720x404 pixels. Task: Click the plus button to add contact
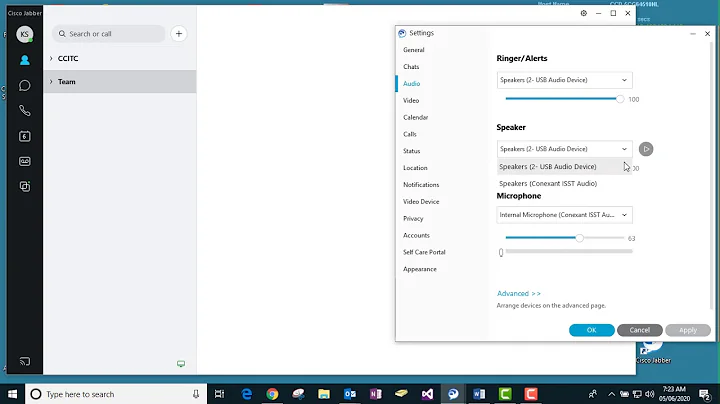[179, 34]
